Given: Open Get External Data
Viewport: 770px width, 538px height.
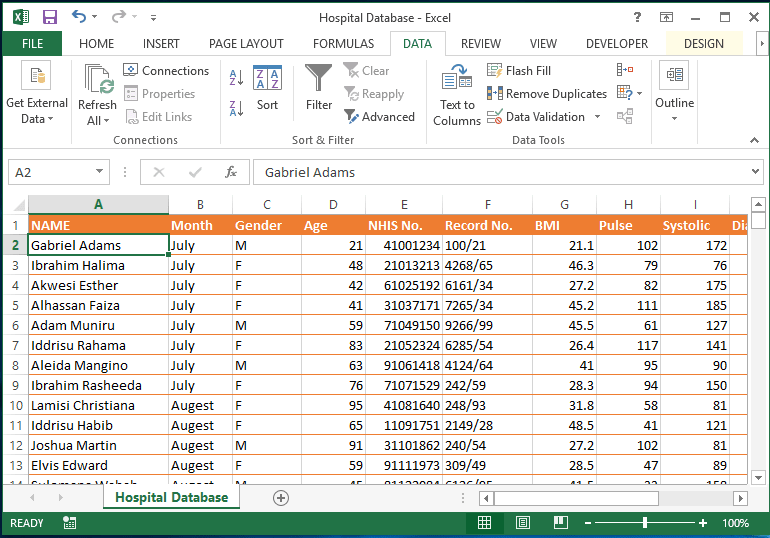Looking at the screenshot, I should 37,93.
